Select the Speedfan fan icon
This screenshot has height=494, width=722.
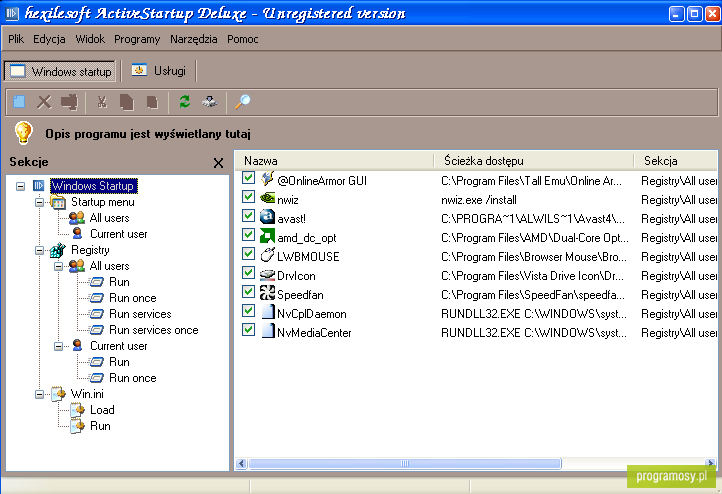[x=267, y=293]
